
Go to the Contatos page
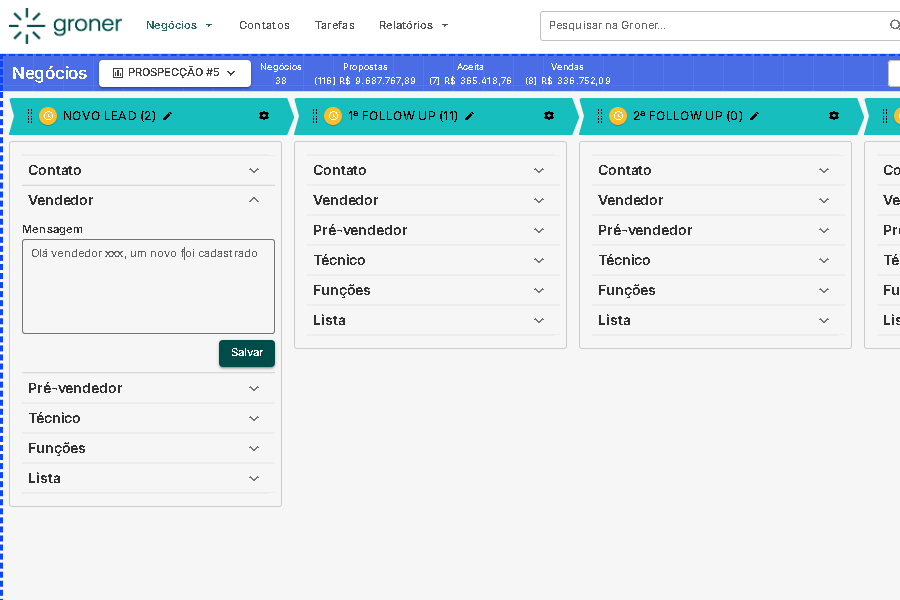[x=264, y=25]
